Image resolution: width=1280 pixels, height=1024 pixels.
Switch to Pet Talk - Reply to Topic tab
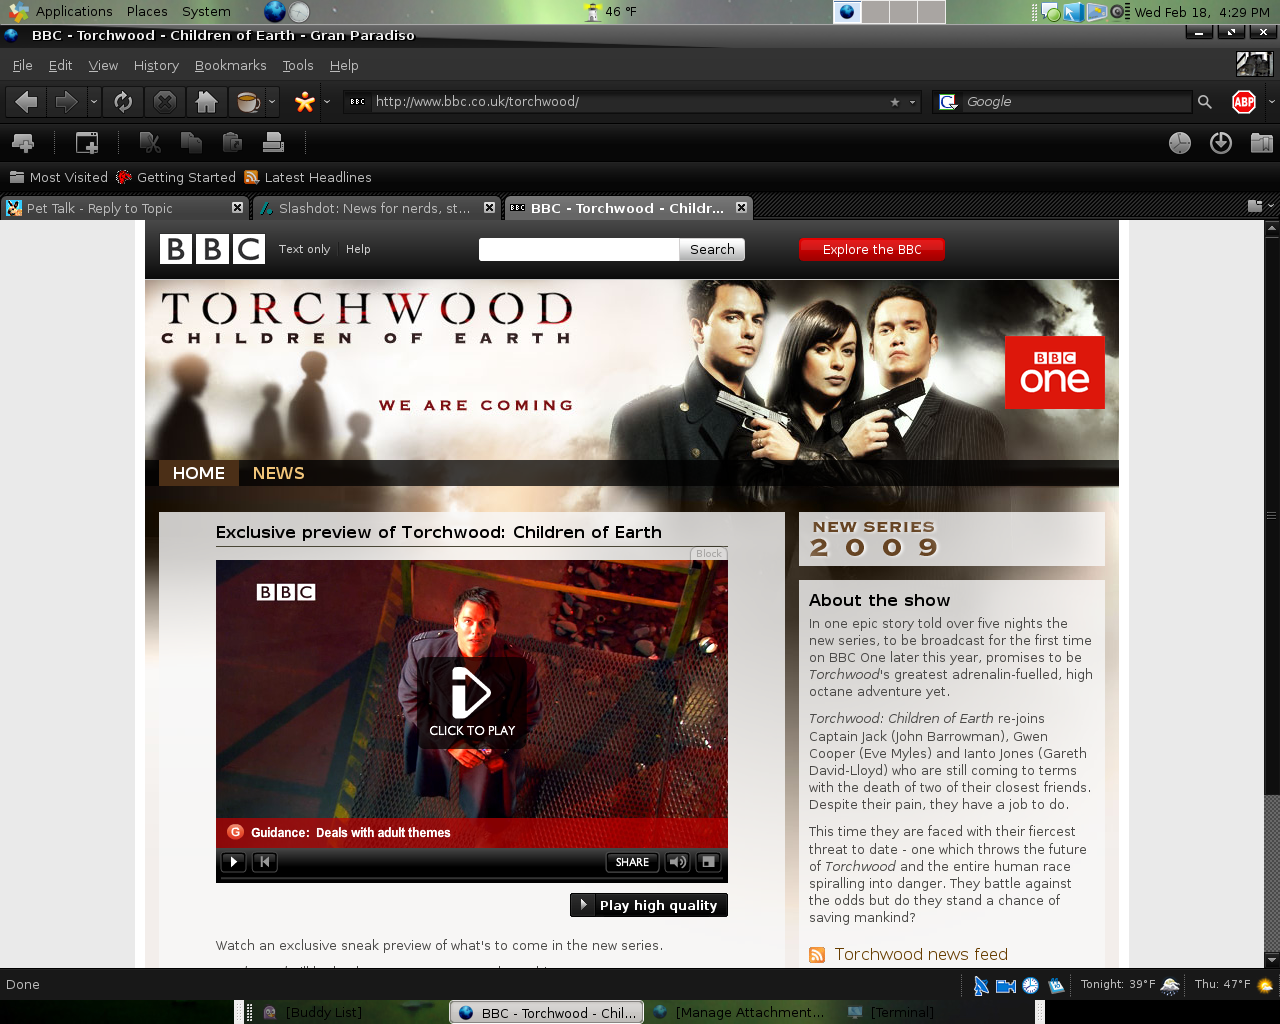[125, 208]
